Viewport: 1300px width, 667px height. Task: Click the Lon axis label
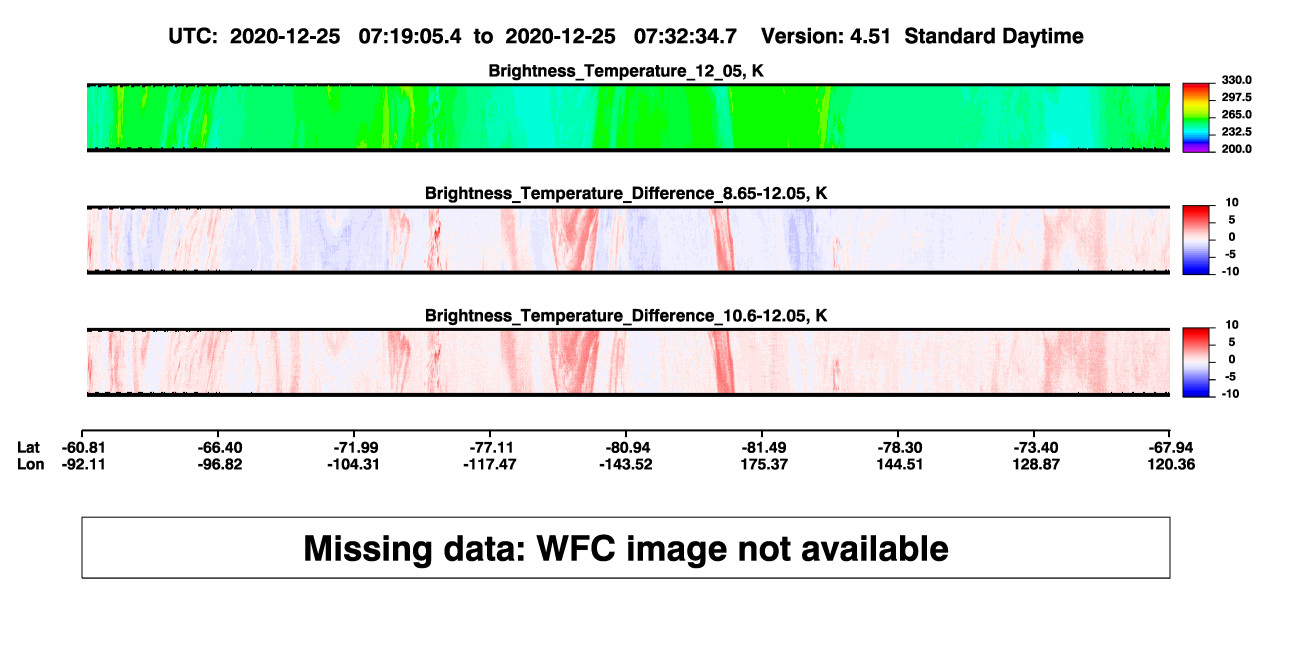pyautogui.click(x=30, y=464)
